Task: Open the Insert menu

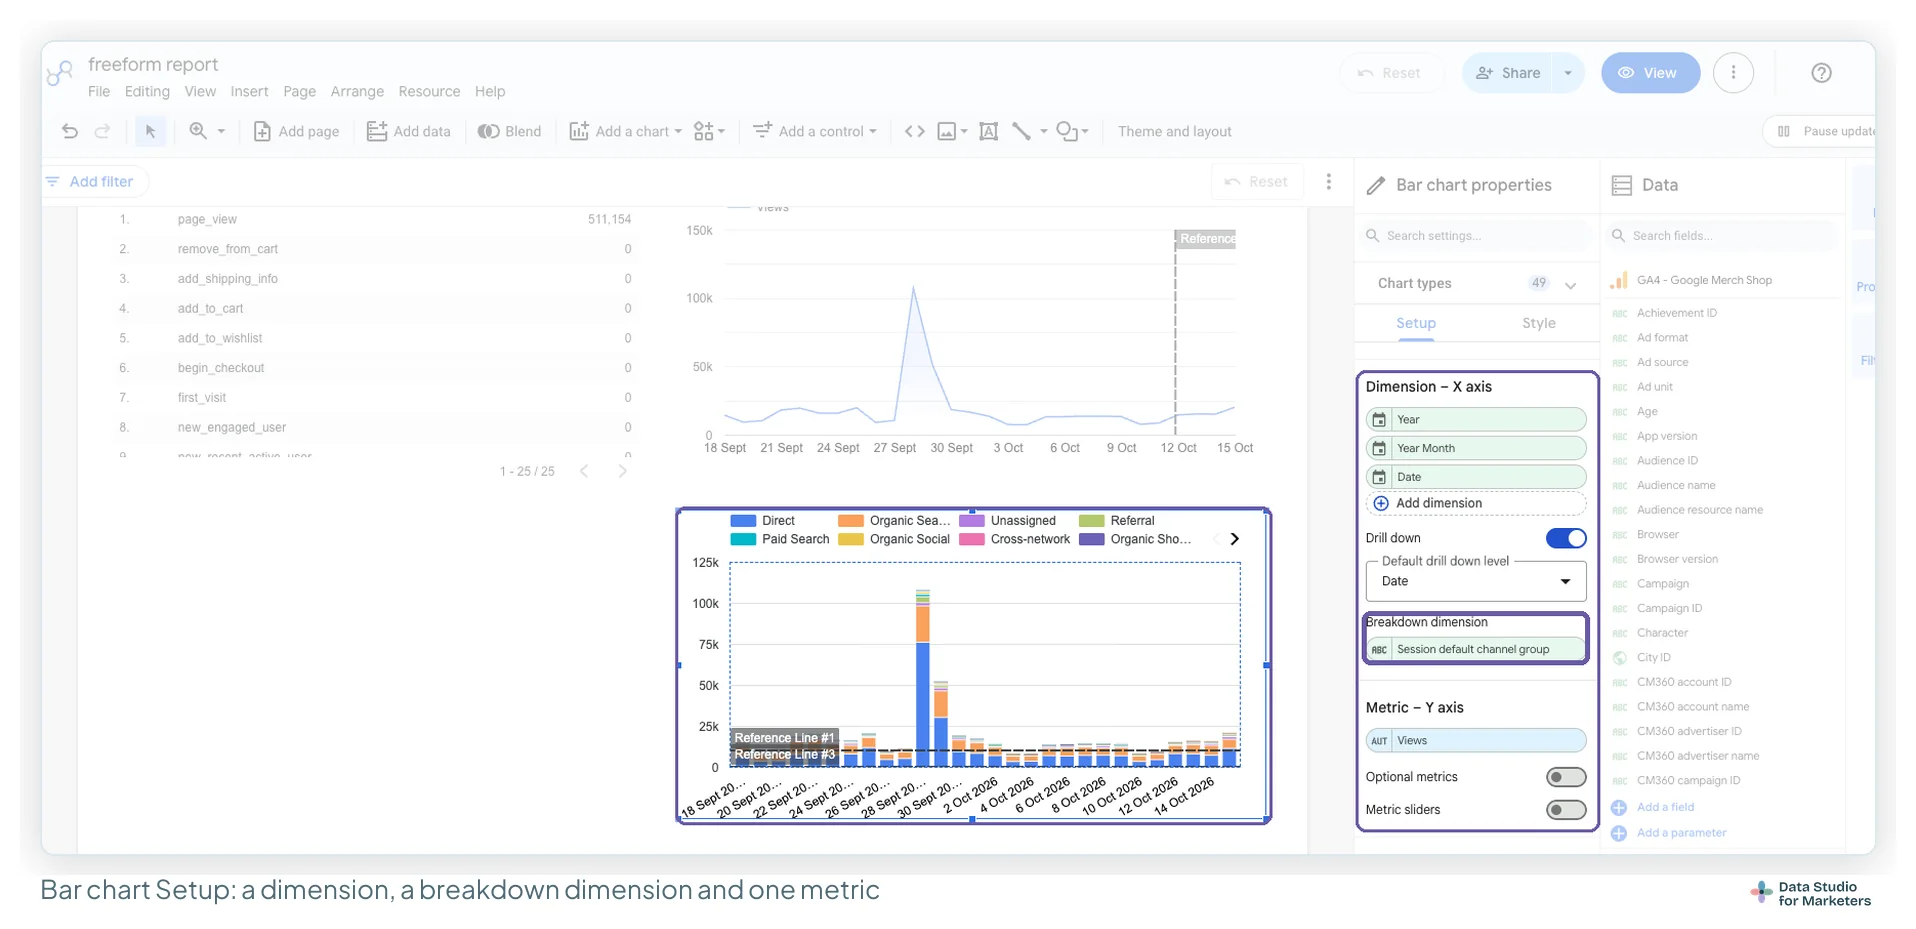Action: 249,91
